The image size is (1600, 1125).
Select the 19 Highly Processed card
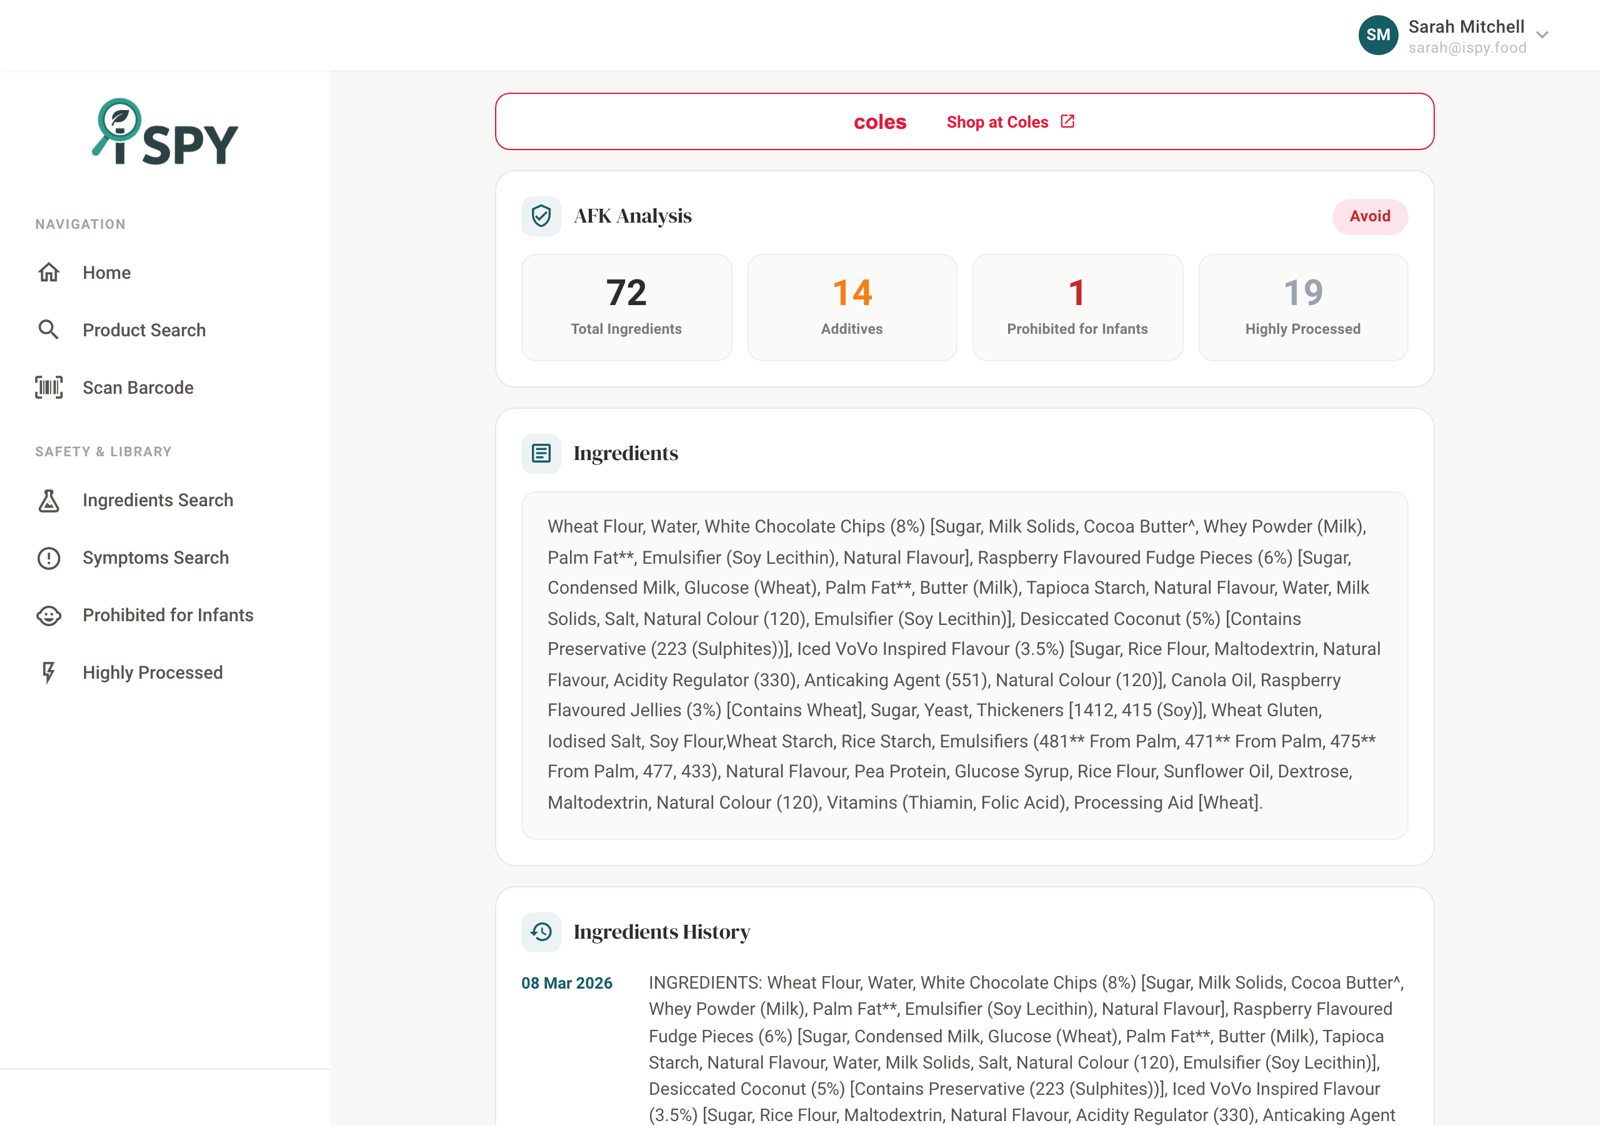1303,307
